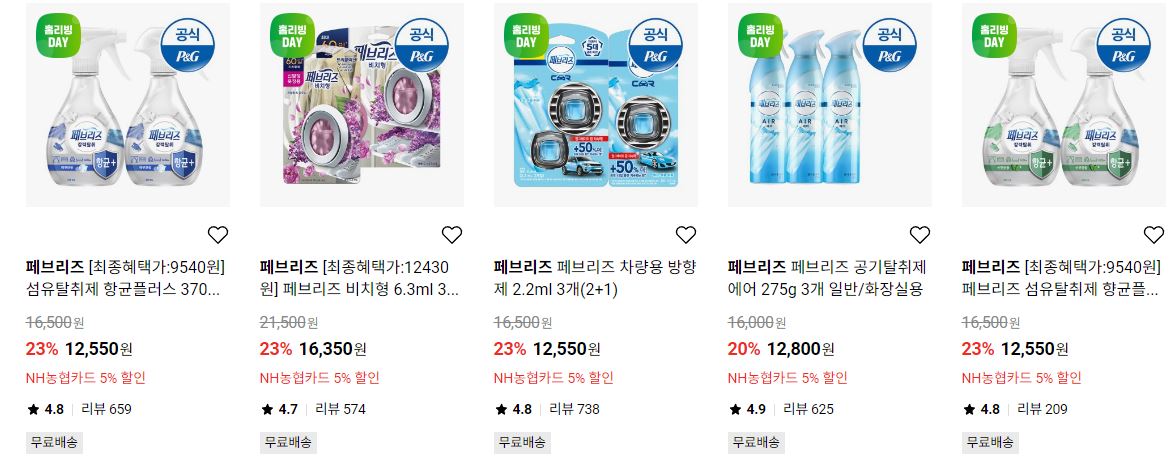Open the three AIR spray cans image
Image resolution: width=1174 pixels, height=473 pixels.
pos(830,105)
